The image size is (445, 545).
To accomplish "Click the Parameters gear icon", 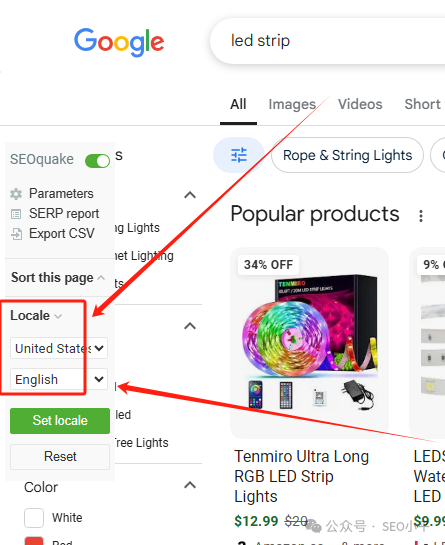I will [x=16, y=194].
